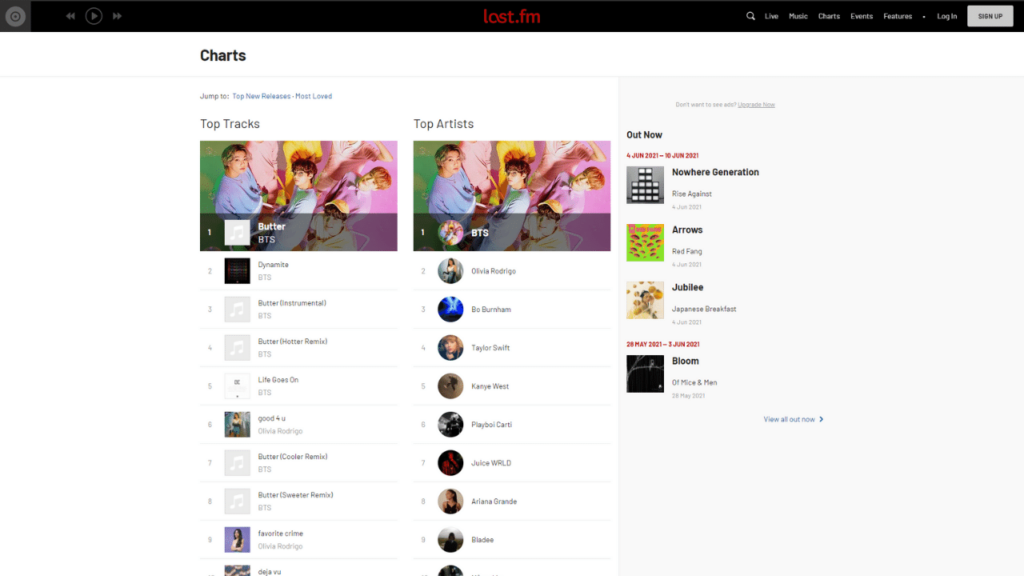Open the good 4 u cover thumbnail
The height and width of the screenshot is (576, 1024).
237,424
